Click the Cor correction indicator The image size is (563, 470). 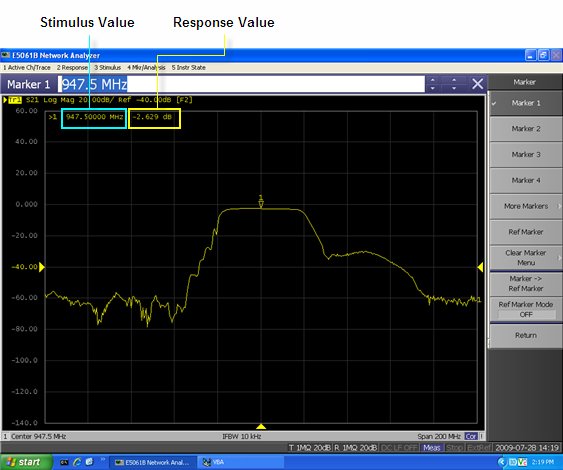tap(471, 437)
